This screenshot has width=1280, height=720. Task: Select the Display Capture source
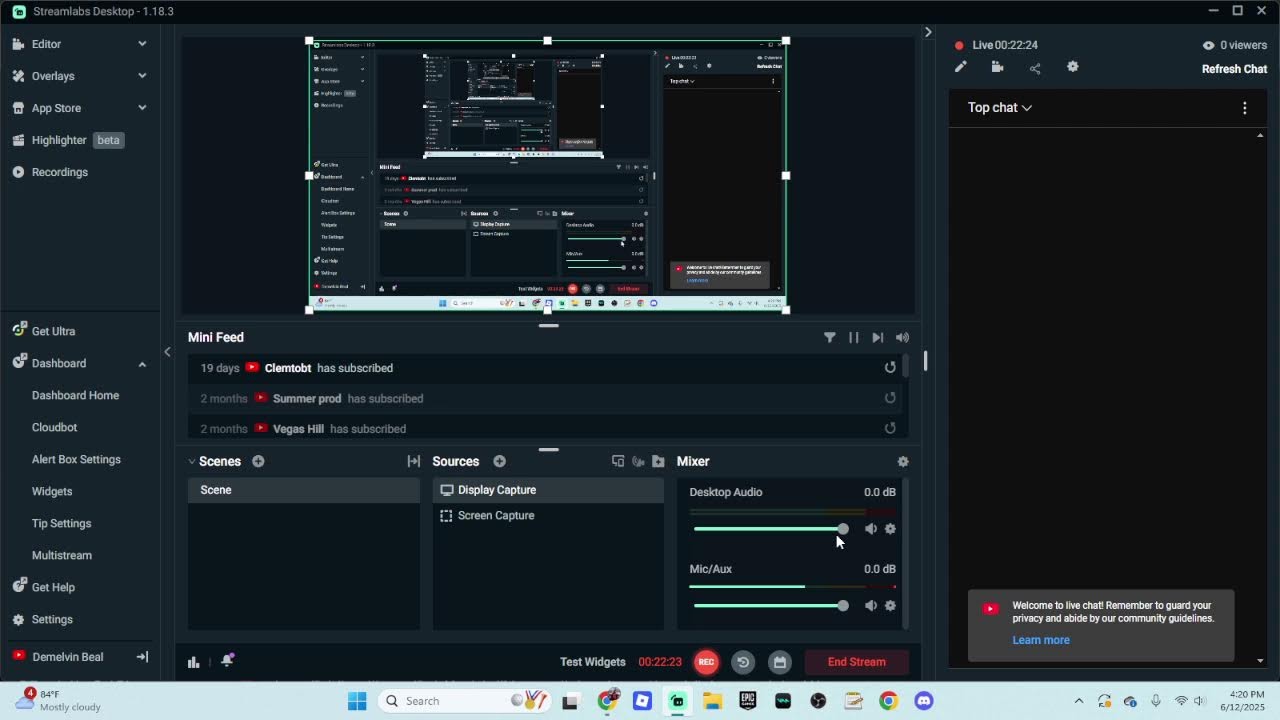click(548, 490)
